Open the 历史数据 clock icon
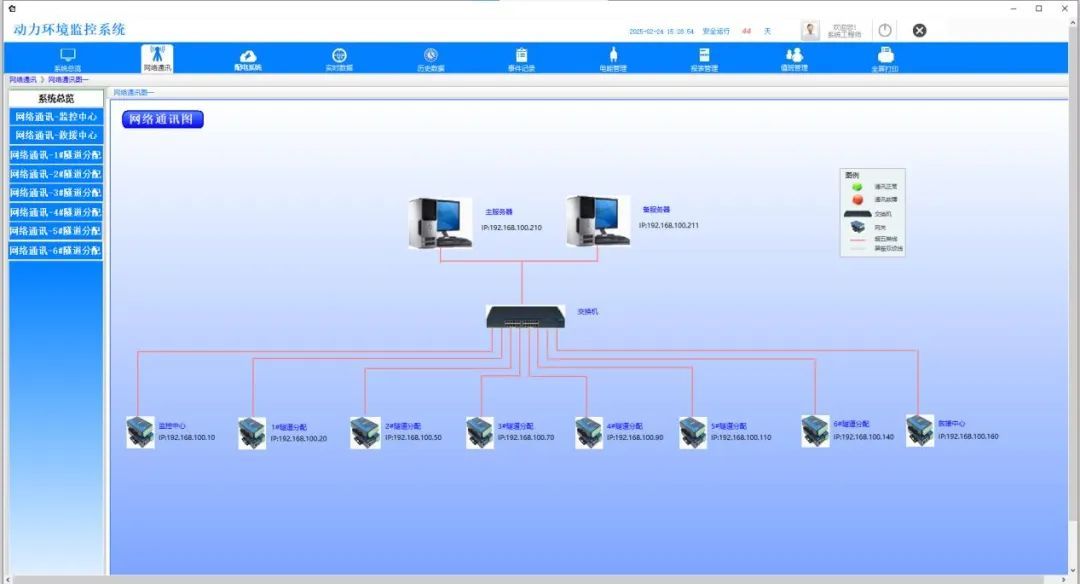 (x=431, y=56)
